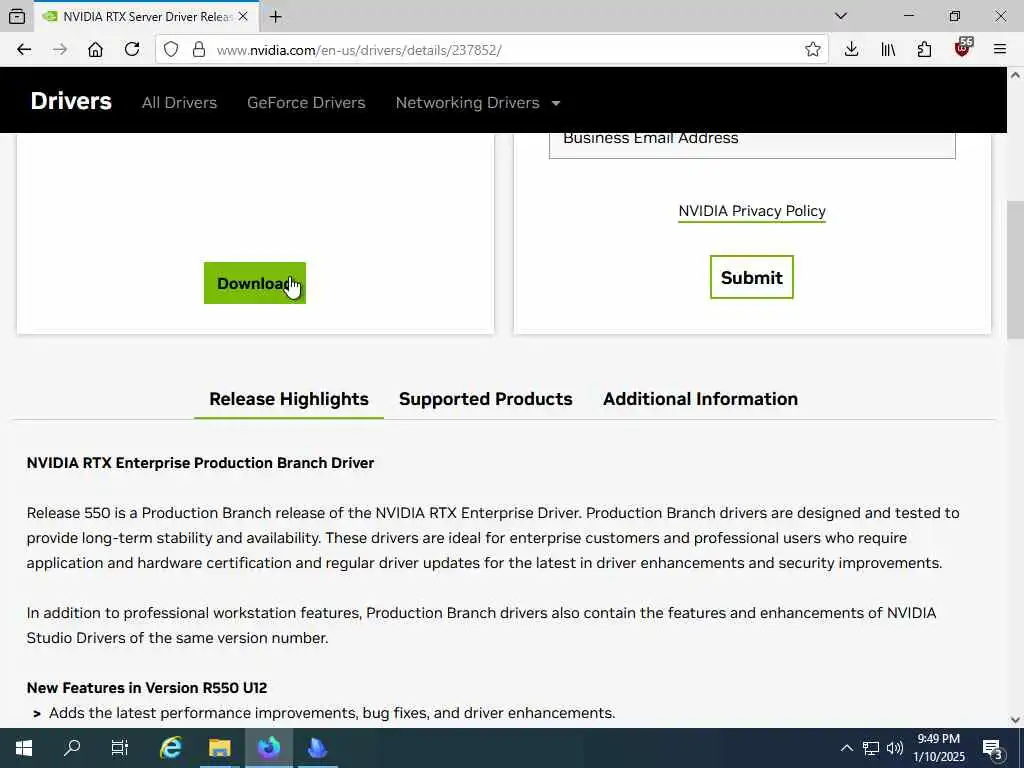Click the green Download button

pos(255,283)
